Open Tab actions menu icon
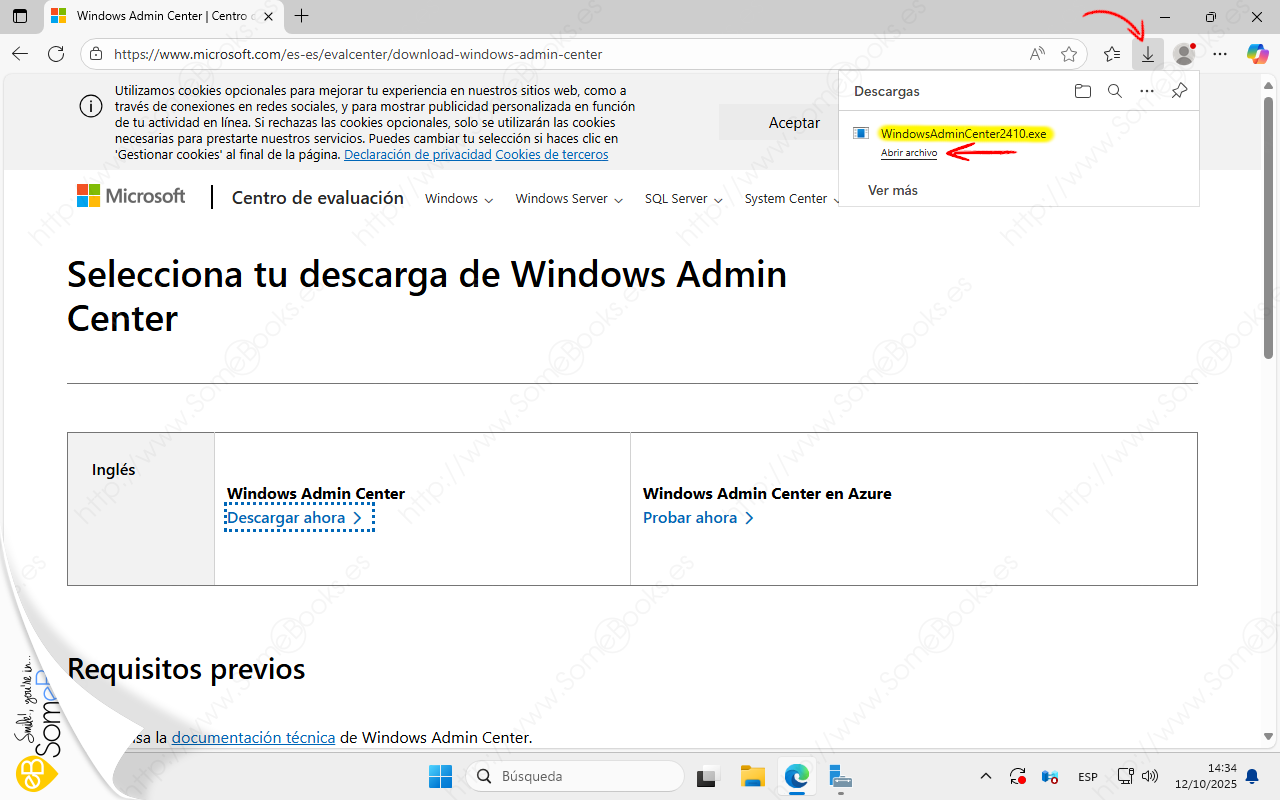 click(x=20, y=16)
